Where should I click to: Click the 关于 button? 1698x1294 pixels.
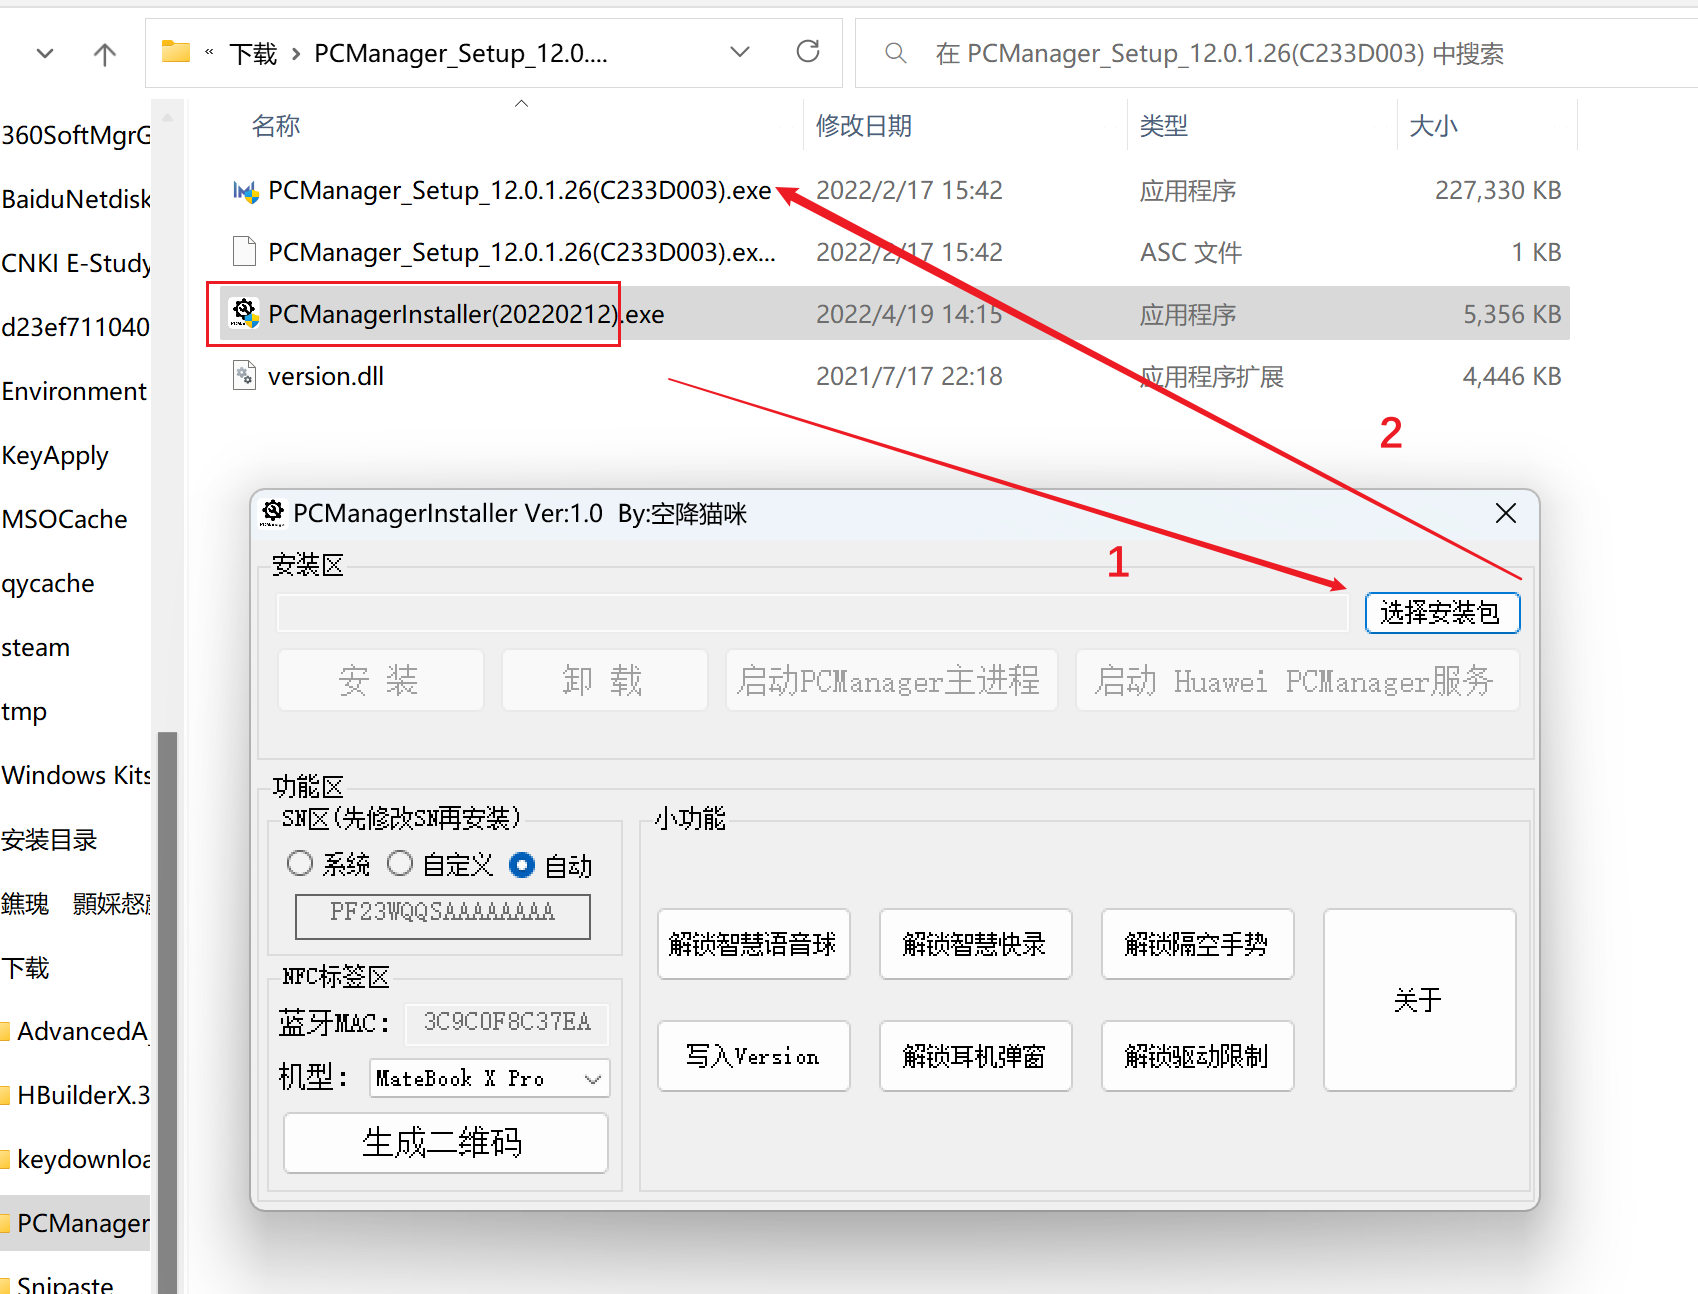point(1420,1000)
